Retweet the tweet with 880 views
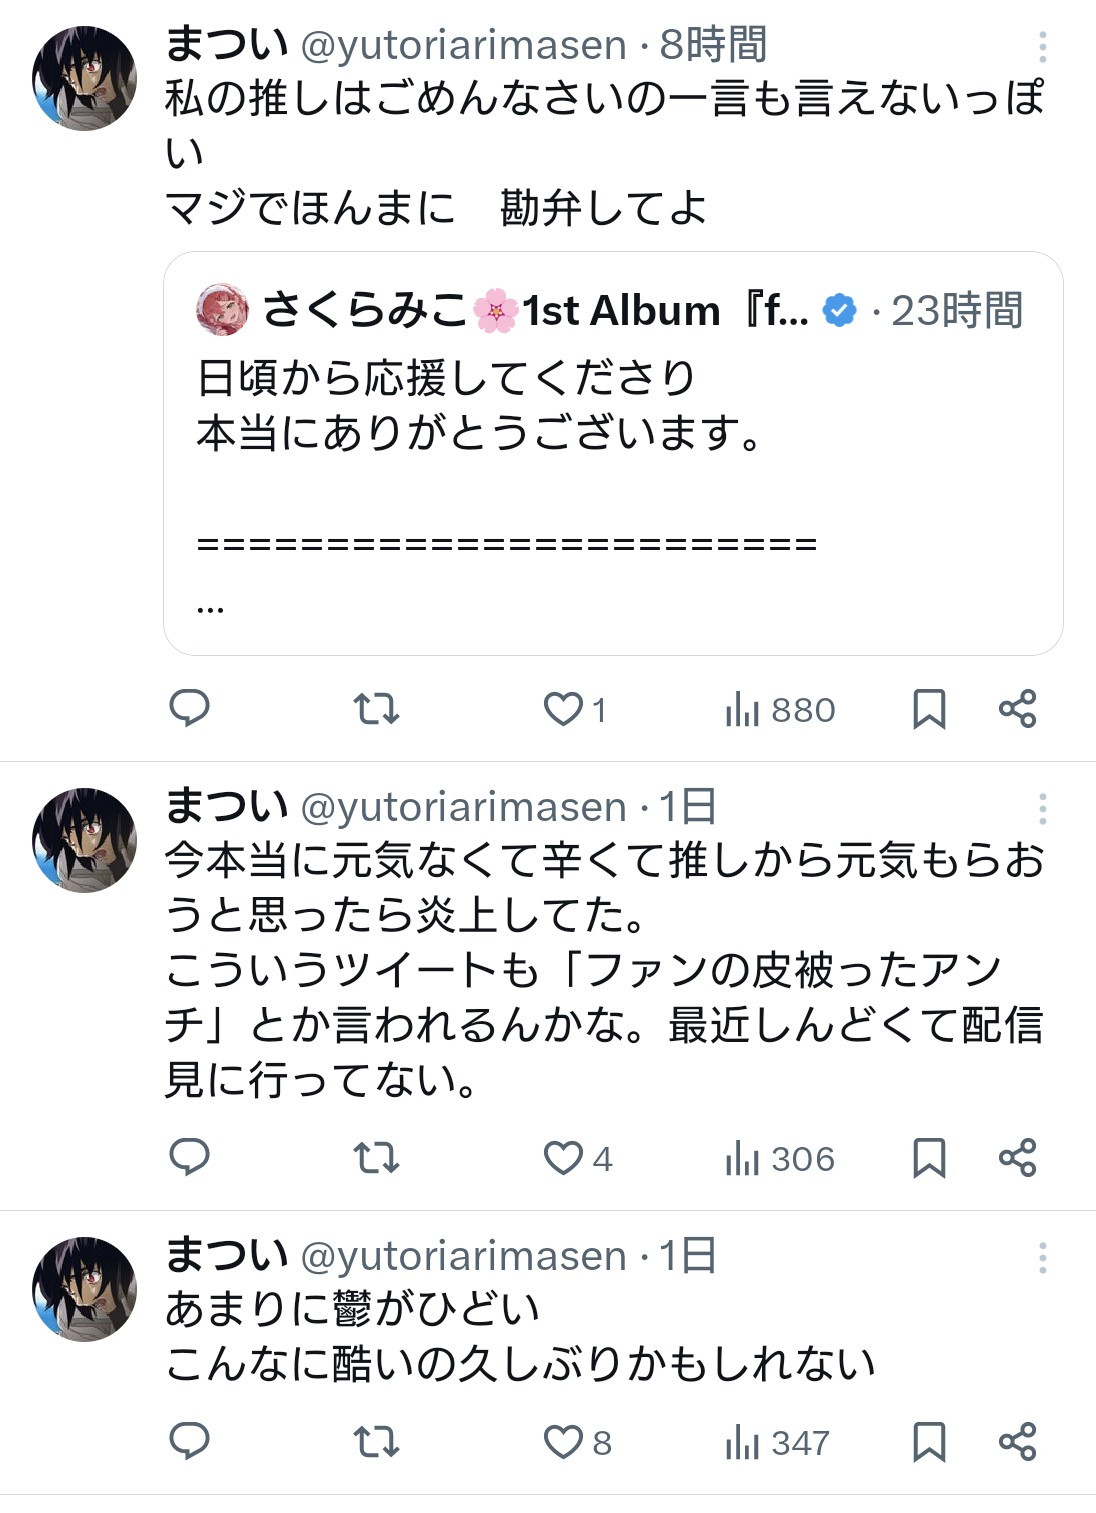 (376, 709)
